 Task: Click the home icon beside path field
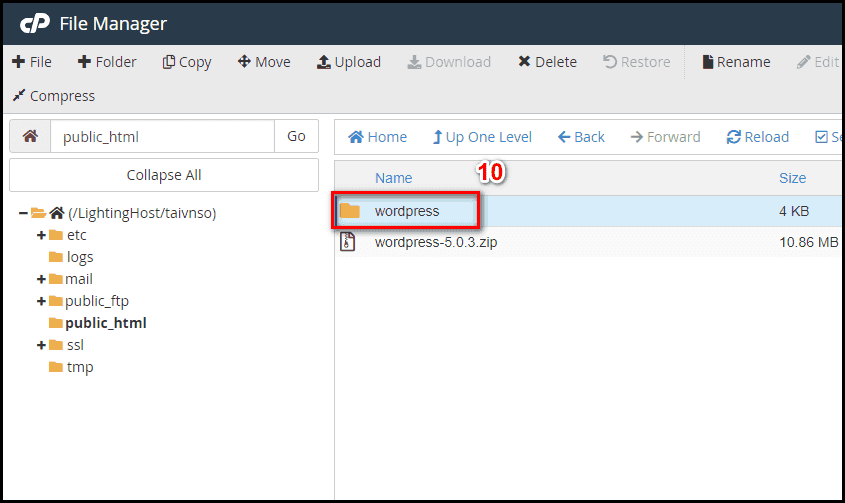point(30,136)
